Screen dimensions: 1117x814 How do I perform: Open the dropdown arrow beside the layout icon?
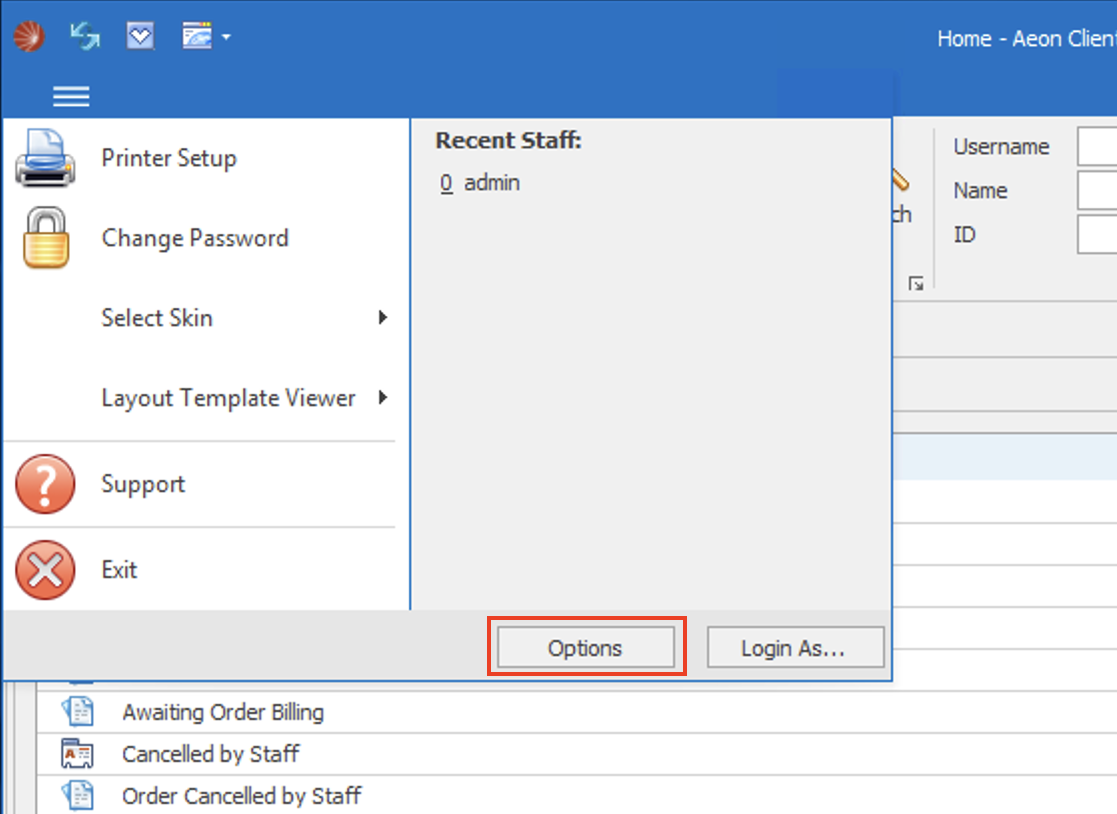pos(226,38)
